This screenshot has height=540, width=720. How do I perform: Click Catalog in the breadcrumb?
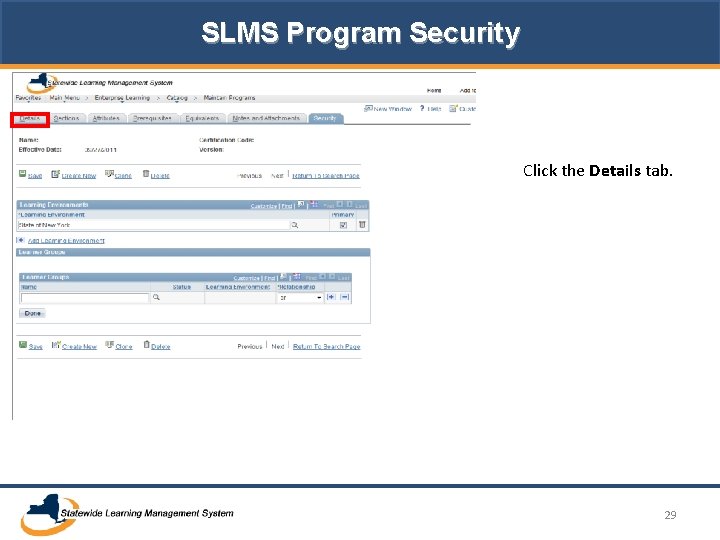point(177,98)
